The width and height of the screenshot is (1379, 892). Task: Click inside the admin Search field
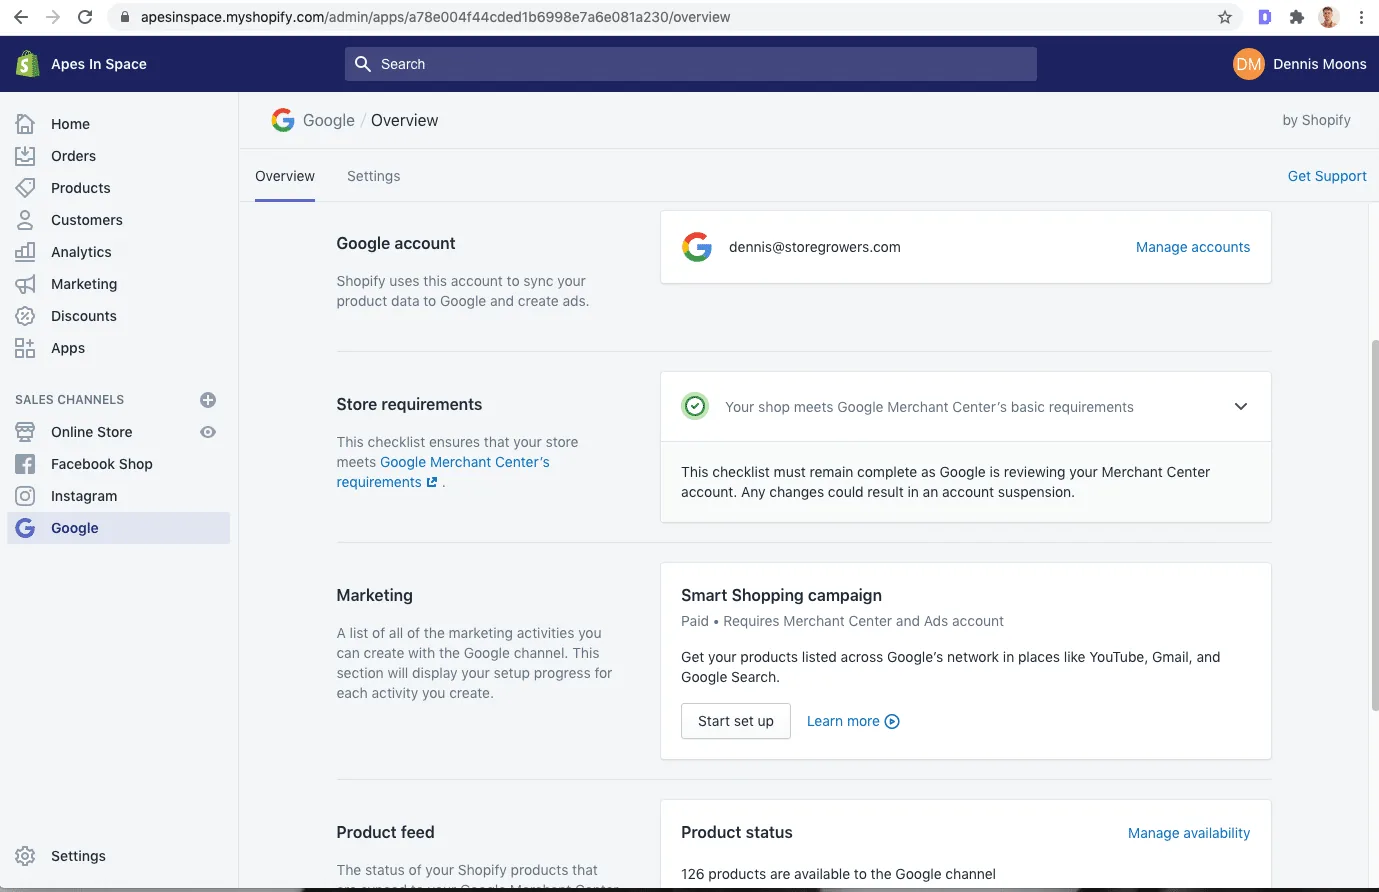click(690, 63)
